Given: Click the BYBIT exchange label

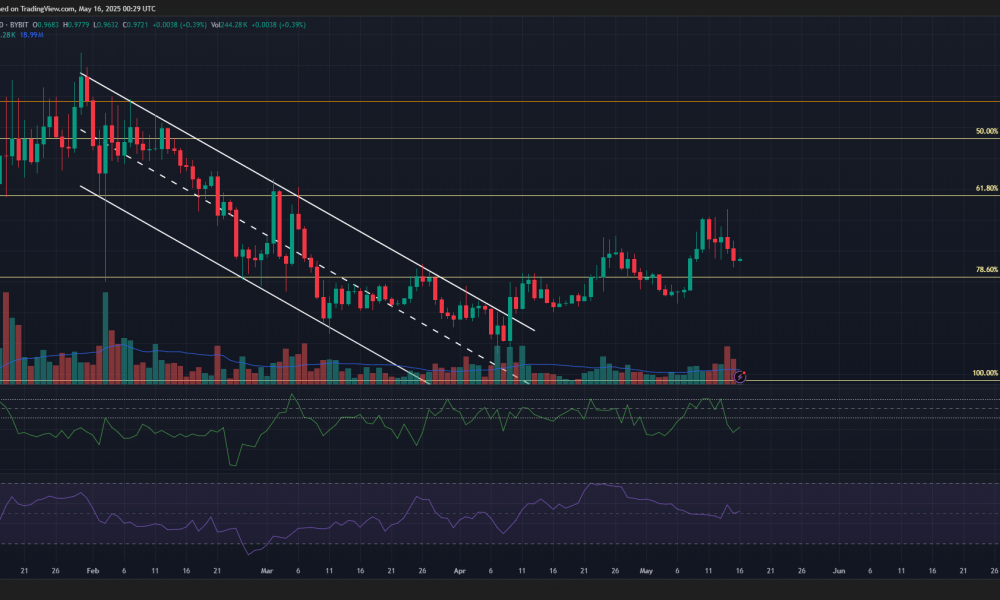Looking at the screenshot, I should click(x=19, y=25).
